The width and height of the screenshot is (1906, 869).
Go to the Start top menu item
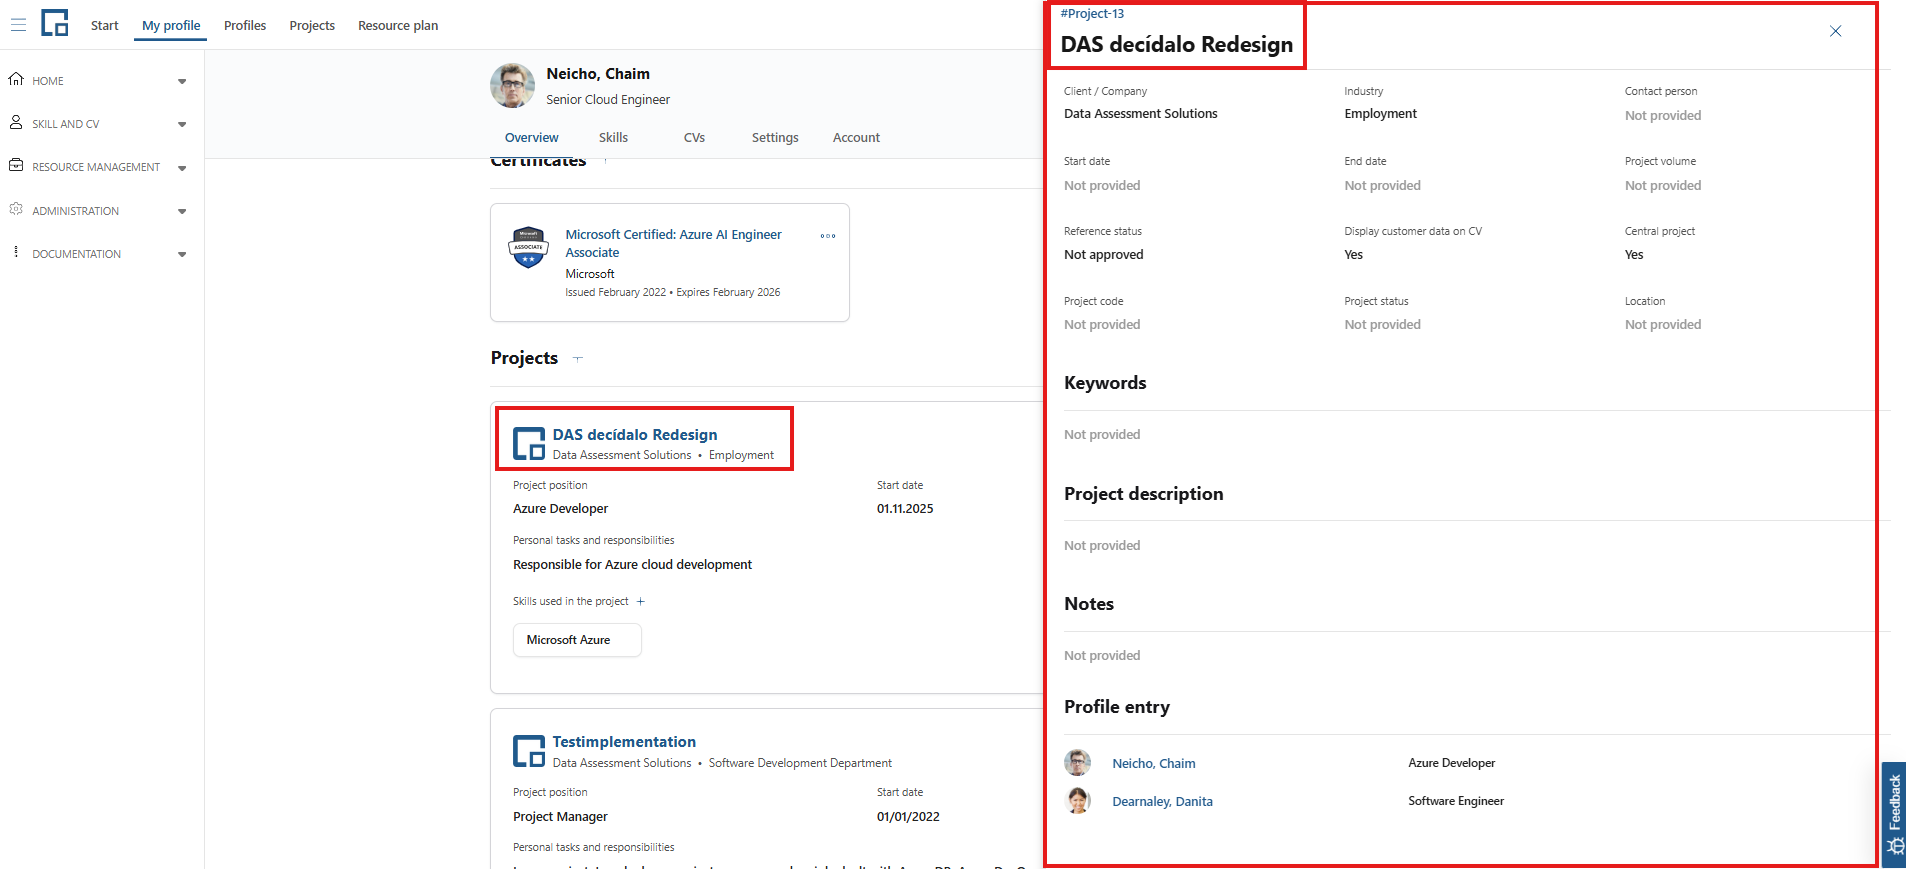click(x=105, y=25)
